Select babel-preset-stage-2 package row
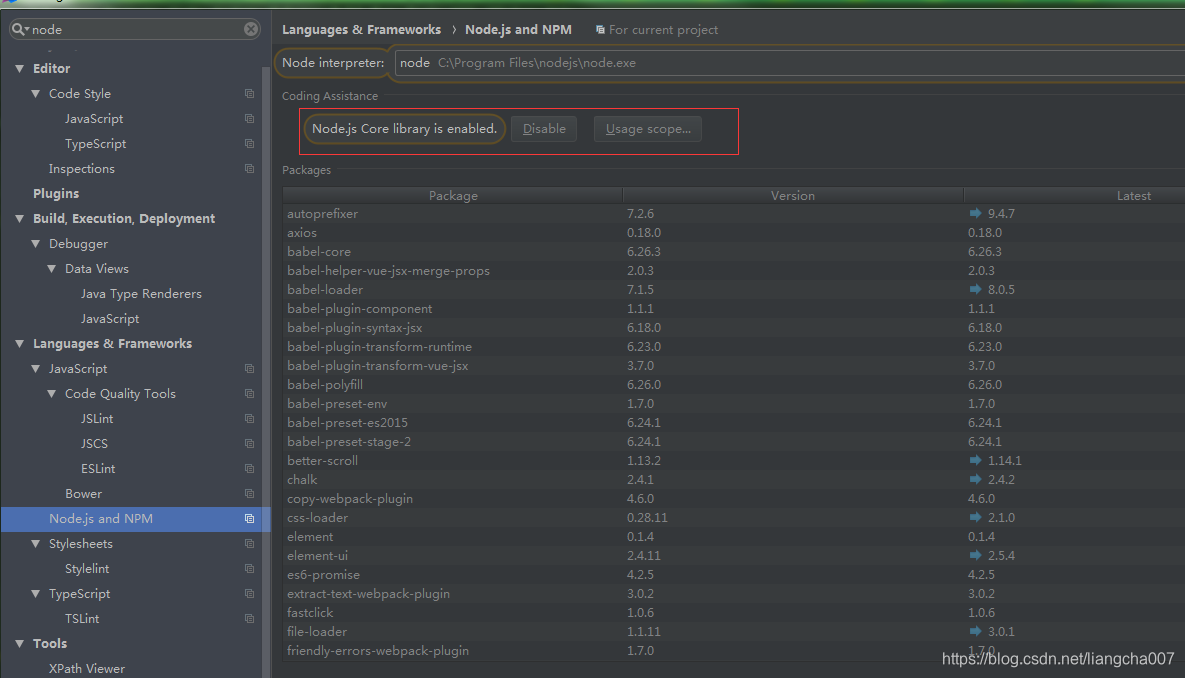The height and width of the screenshot is (678, 1185). point(734,441)
